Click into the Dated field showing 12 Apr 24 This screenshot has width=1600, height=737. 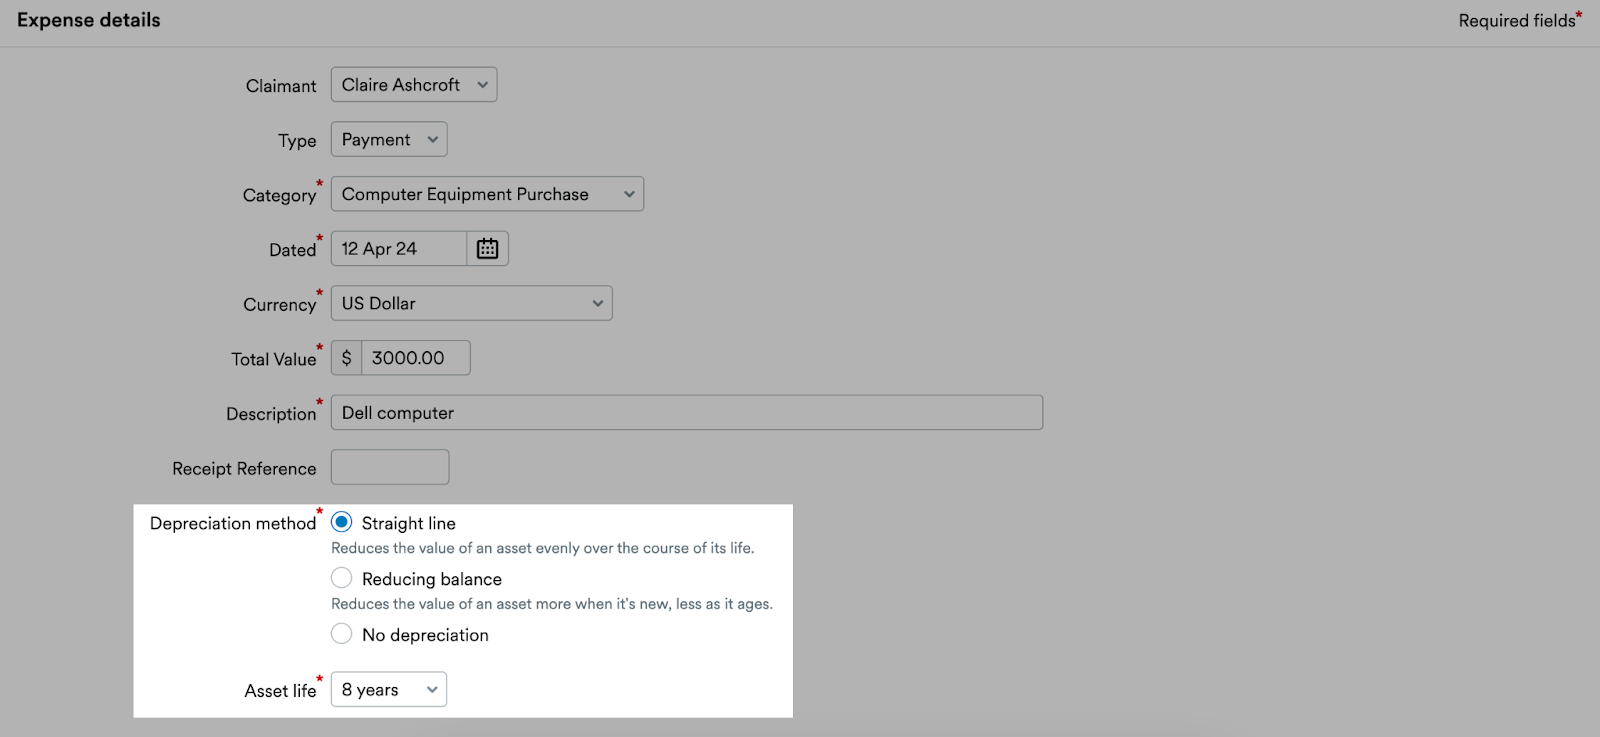pos(399,248)
